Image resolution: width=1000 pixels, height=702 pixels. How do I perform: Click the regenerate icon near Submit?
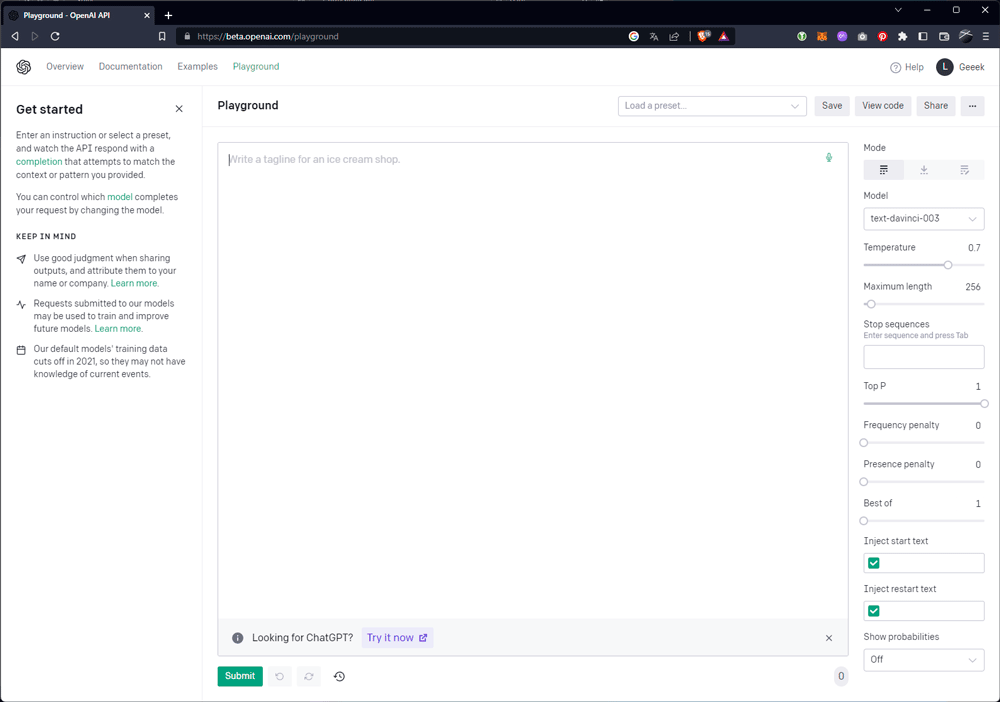coord(309,676)
